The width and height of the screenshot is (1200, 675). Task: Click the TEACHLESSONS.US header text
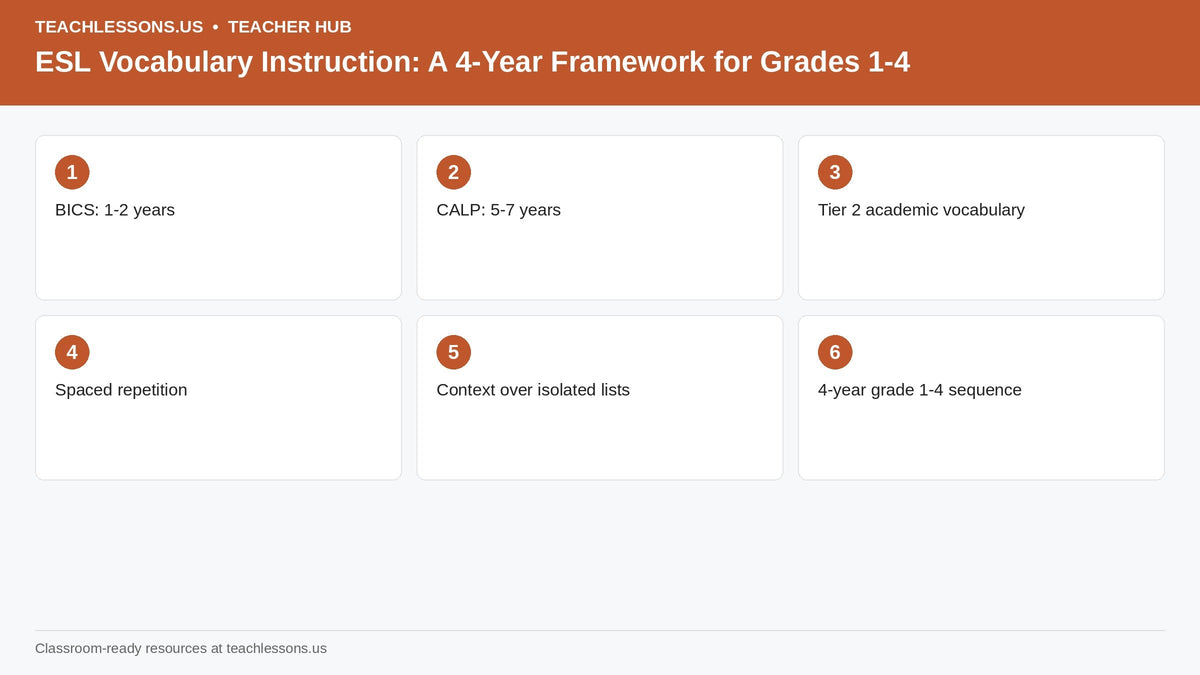pos(119,27)
